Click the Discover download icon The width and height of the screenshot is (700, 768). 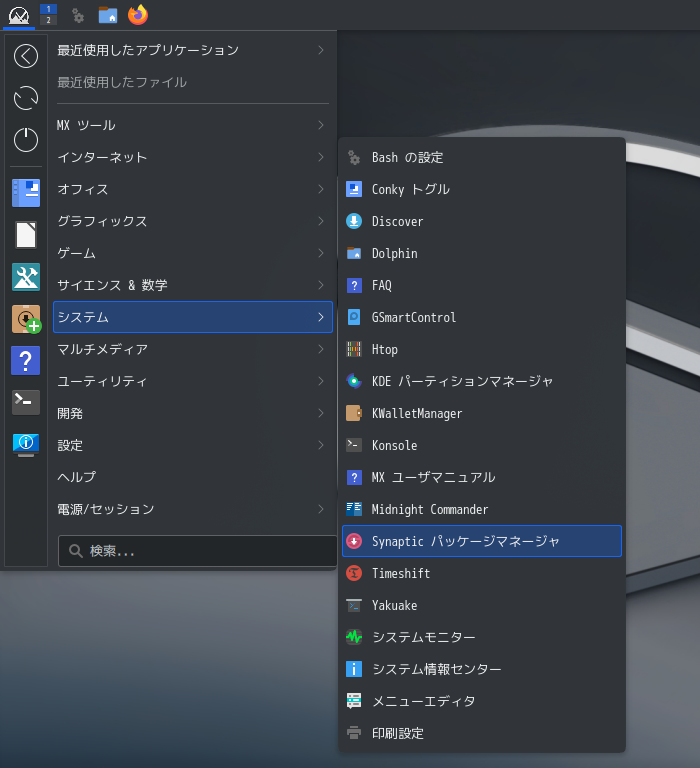pos(354,221)
